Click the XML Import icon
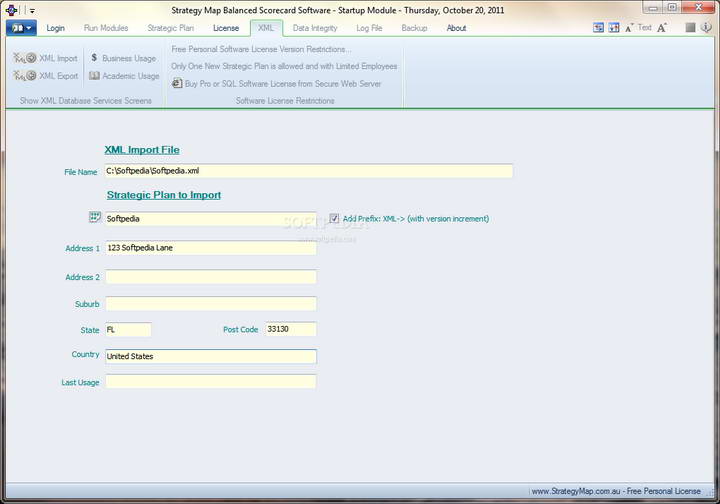This screenshot has width=720, height=504. 25,58
